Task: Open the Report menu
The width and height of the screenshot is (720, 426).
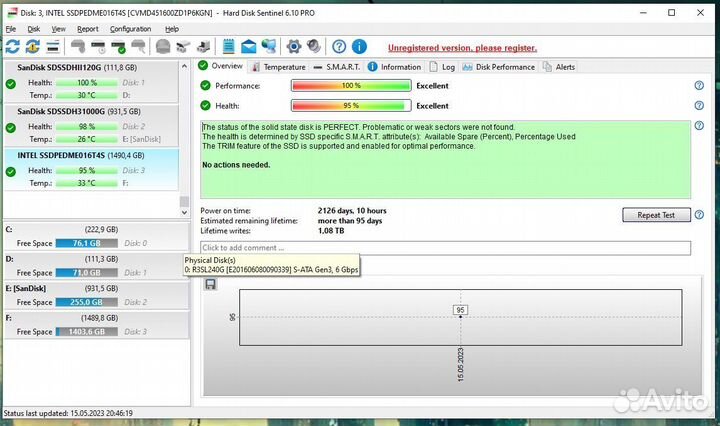Action: click(x=88, y=29)
